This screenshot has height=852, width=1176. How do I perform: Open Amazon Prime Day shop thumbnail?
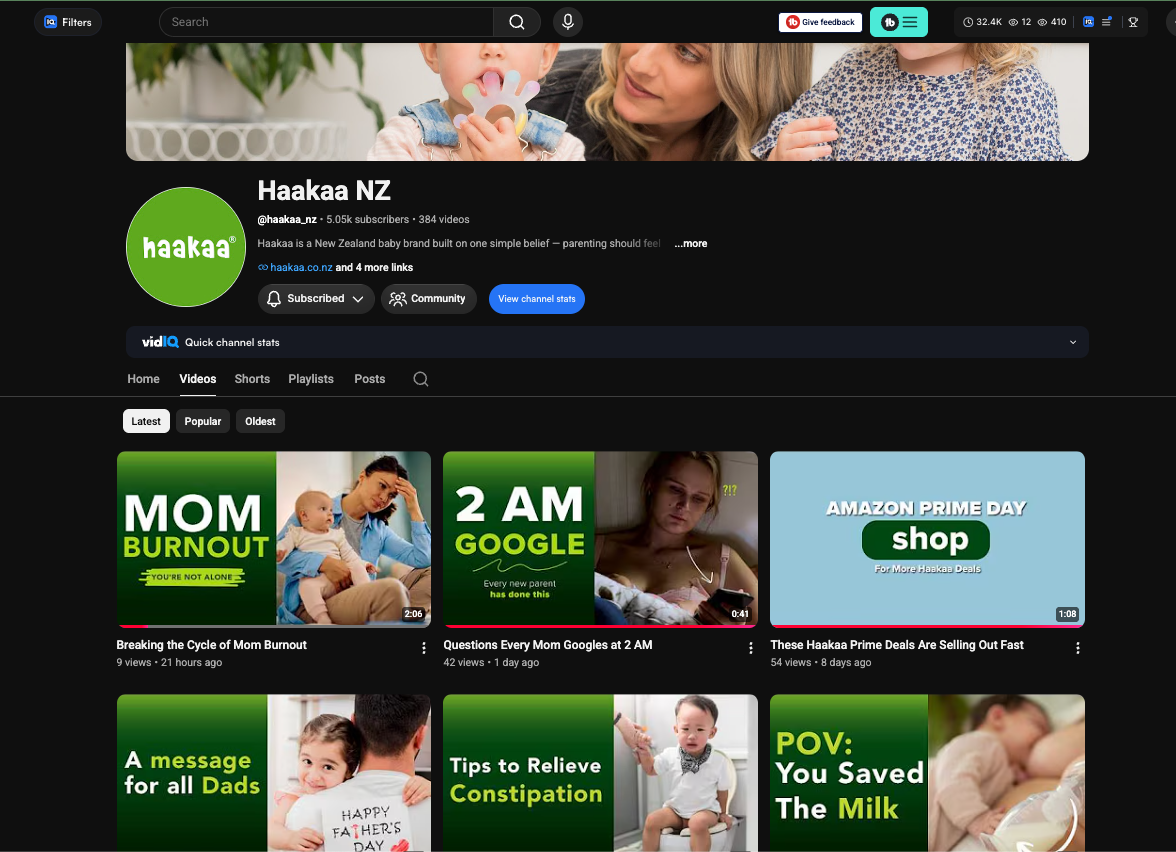pos(927,538)
